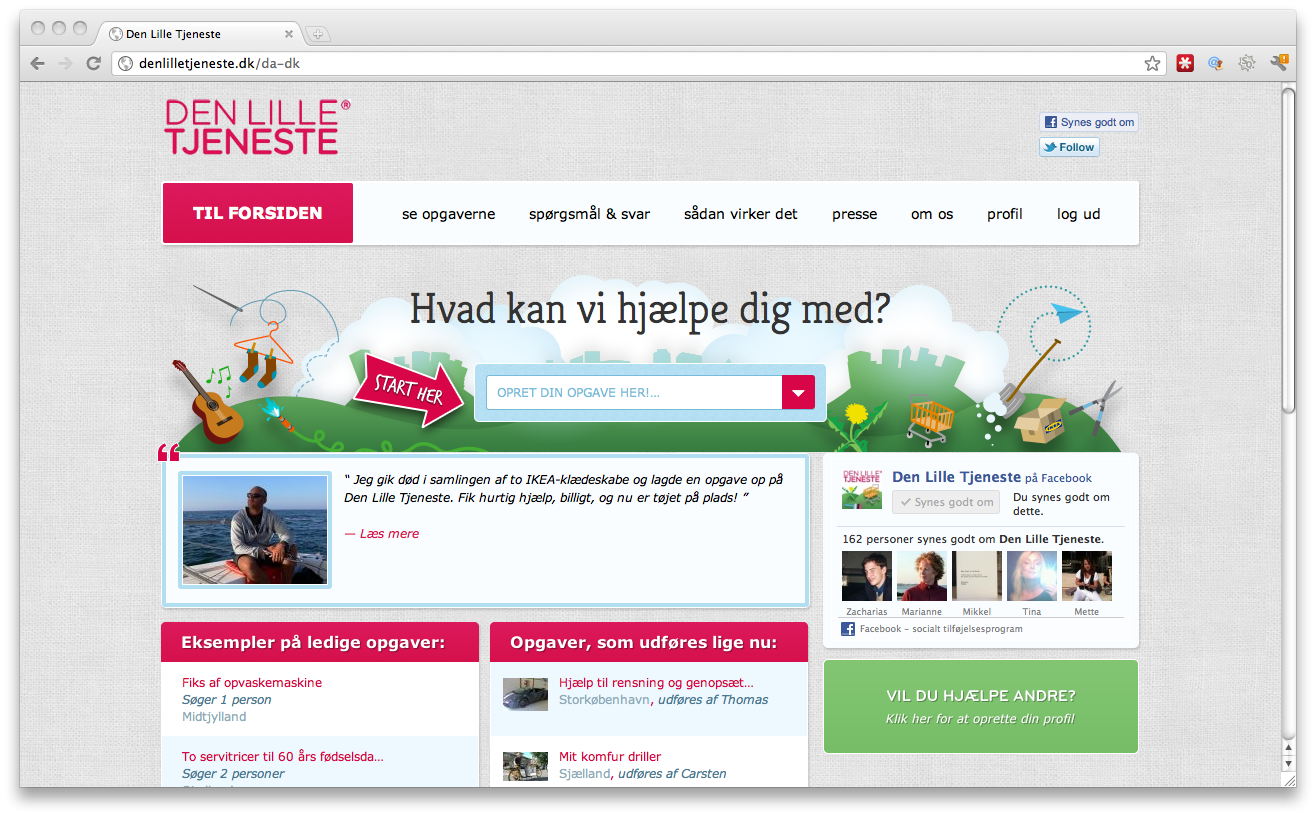Screen dimensions: 1316x817
Task: Click the 'Opret din opgave her' input field
Action: 633,393
